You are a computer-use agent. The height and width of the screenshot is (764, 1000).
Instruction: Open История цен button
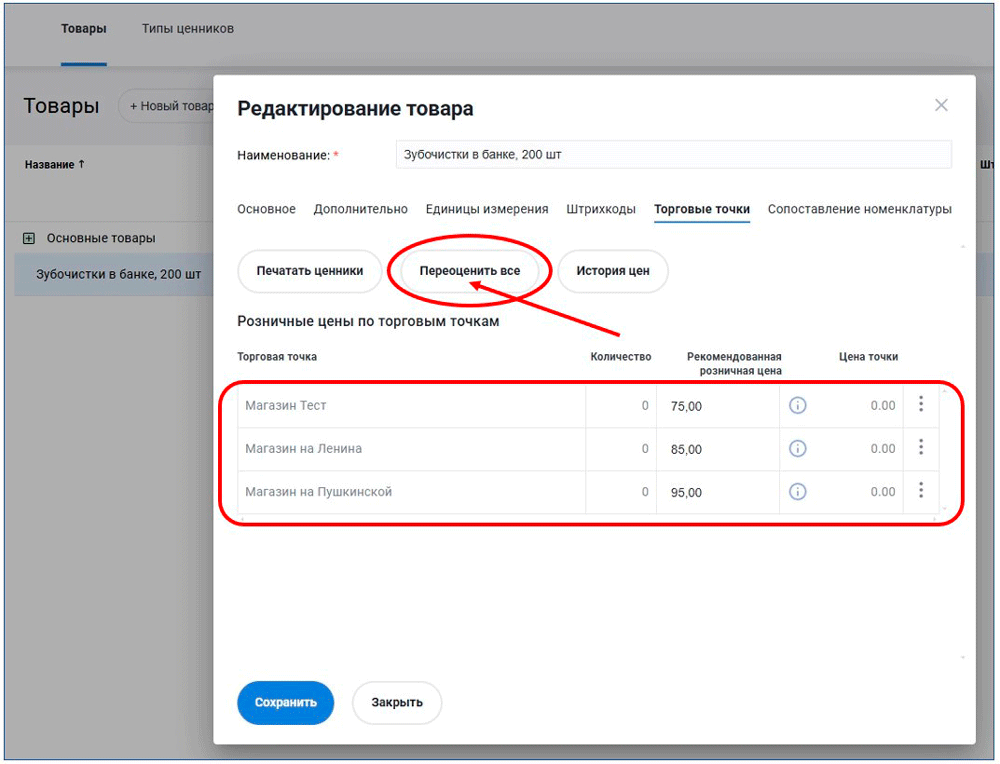click(x=612, y=271)
